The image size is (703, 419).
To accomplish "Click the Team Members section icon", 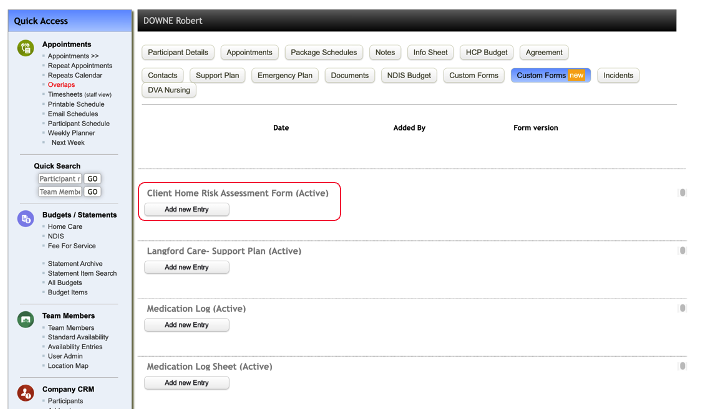I will [x=26, y=320].
